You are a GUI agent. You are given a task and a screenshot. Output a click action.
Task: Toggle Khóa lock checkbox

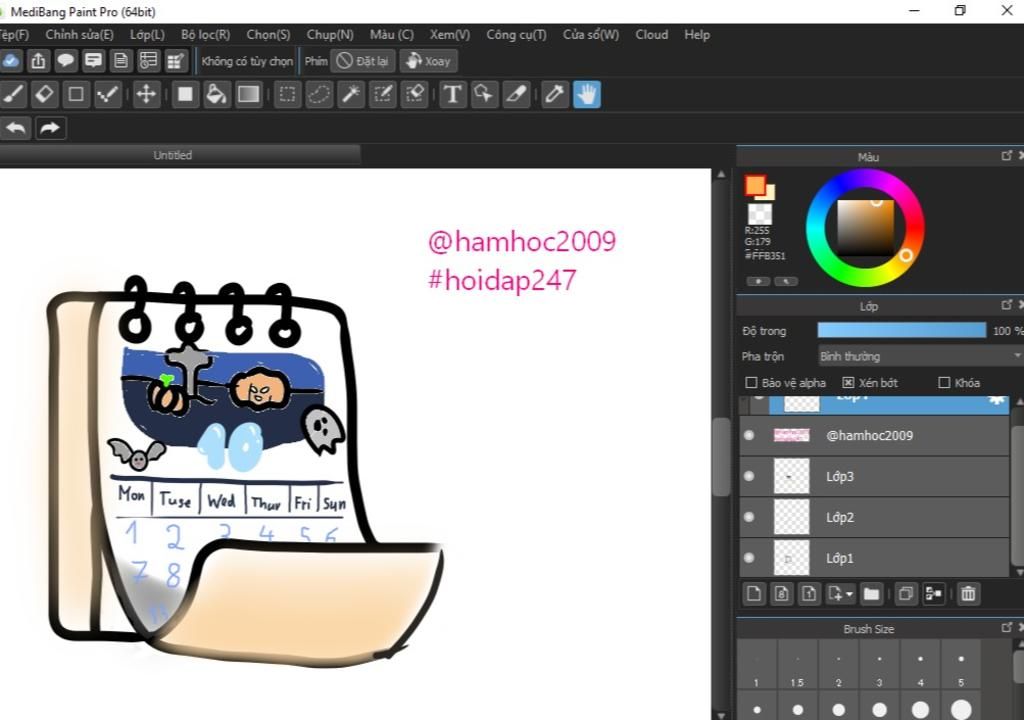point(944,383)
